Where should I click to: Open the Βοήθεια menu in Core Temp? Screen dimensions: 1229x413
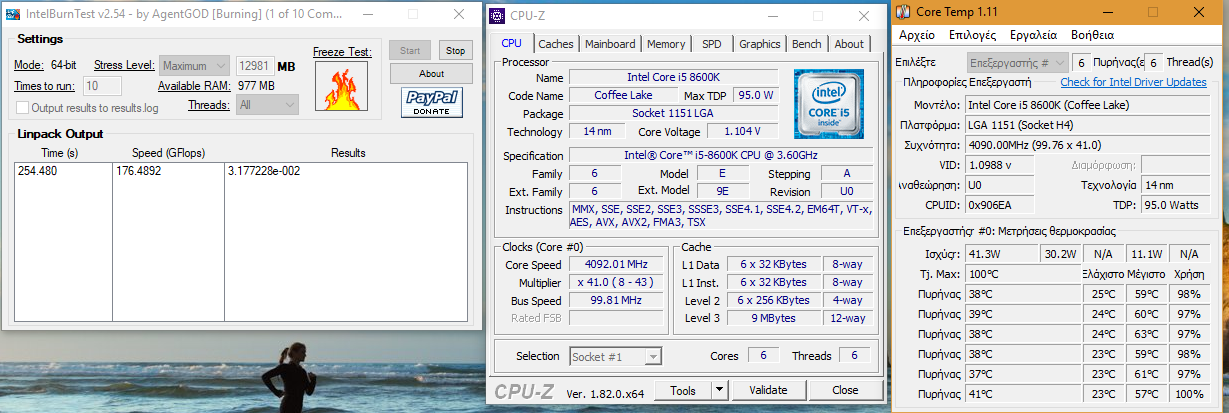click(x=1093, y=34)
